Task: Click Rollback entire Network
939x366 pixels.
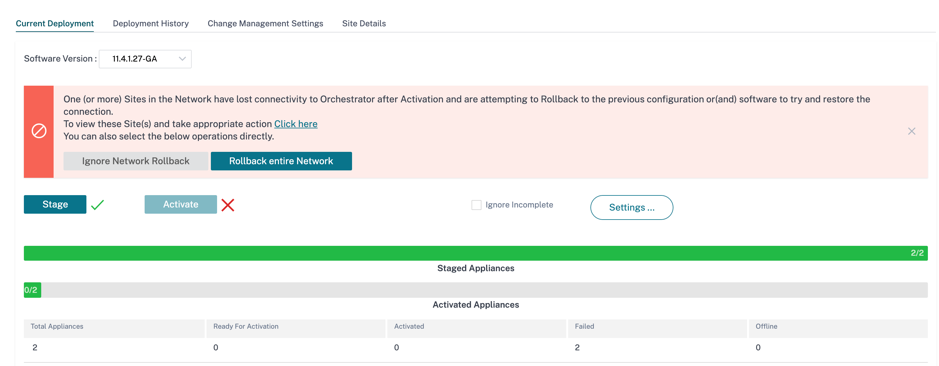Action: (281, 161)
